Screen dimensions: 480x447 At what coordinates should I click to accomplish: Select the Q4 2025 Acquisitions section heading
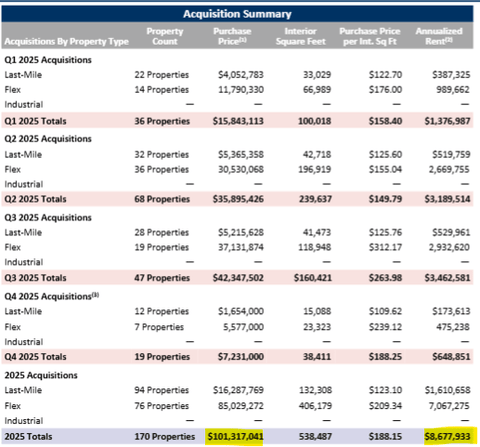pos(51,296)
